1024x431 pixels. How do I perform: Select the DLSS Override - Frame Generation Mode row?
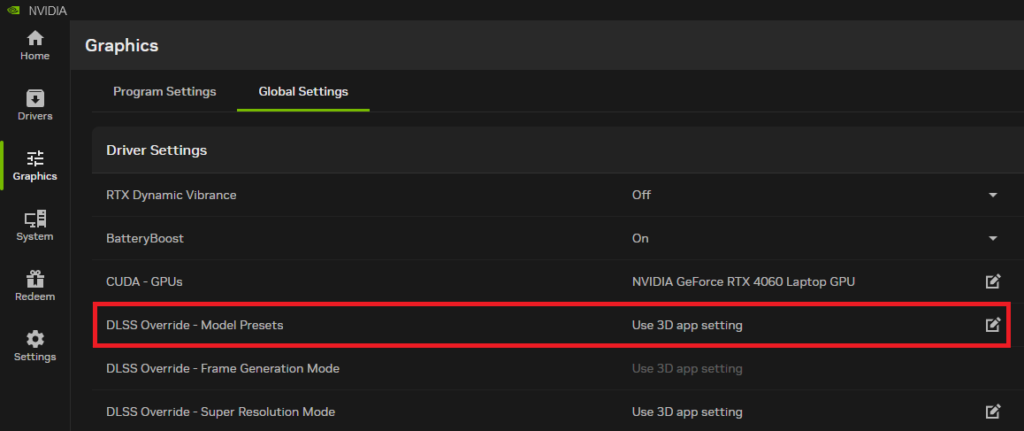[x=222, y=368]
